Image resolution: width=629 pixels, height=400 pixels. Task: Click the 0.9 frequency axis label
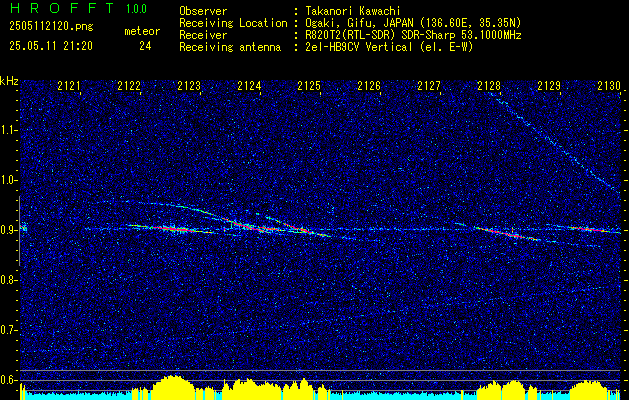pyautogui.click(x=8, y=230)
